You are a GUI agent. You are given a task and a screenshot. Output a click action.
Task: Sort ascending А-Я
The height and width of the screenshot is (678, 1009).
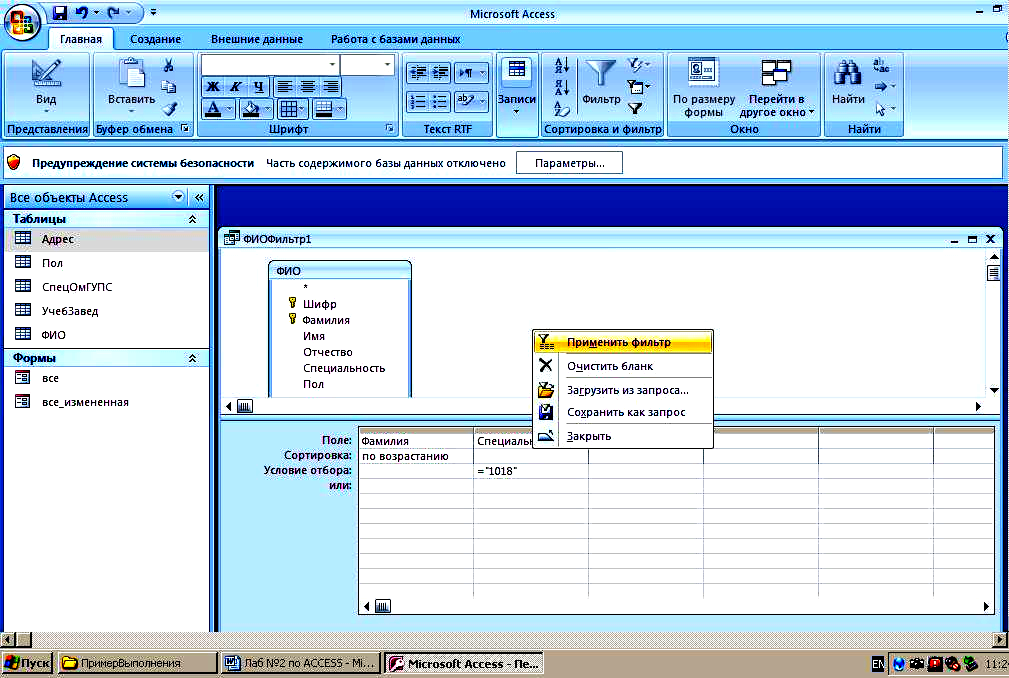[x=562, y=65]
